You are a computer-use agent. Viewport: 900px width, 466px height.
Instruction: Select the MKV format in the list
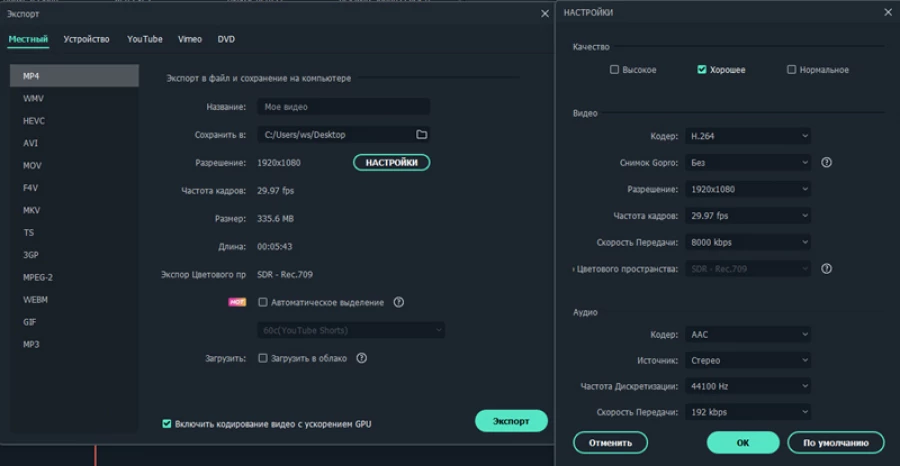pos(33,210)
